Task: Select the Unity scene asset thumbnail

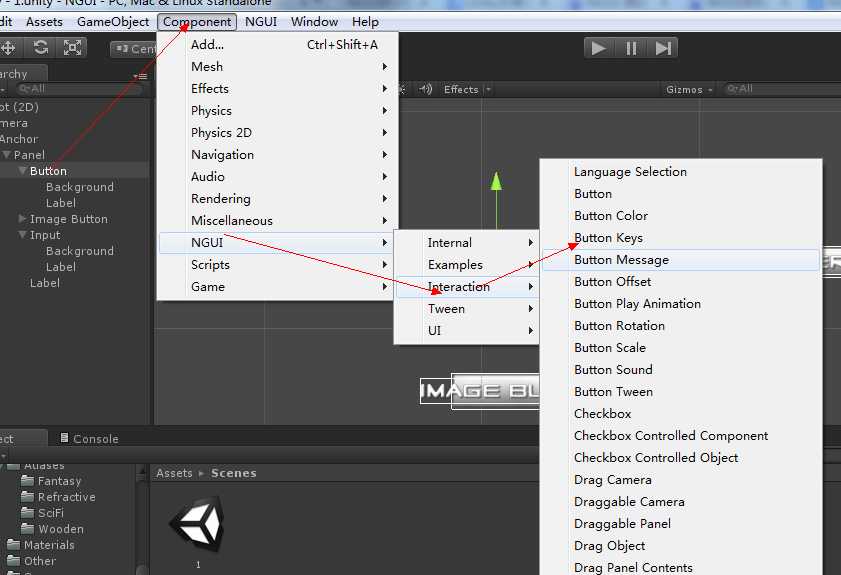Action: pyautogui.click(x=197, y=526)
